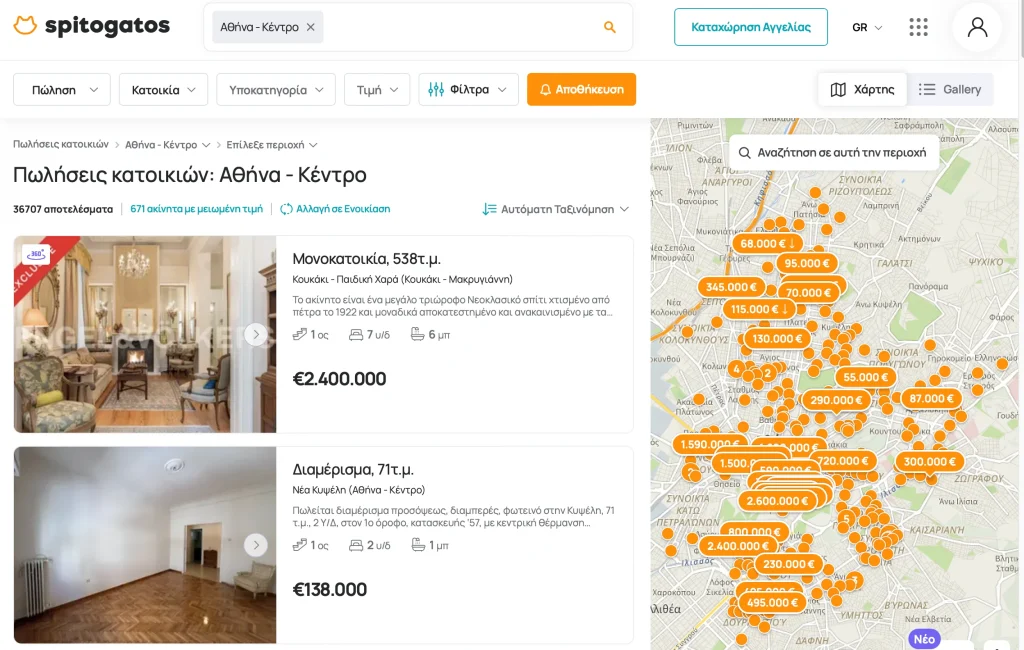Open the user profile icon
This screenshot has width=1024, height=650.
(977, 27)
